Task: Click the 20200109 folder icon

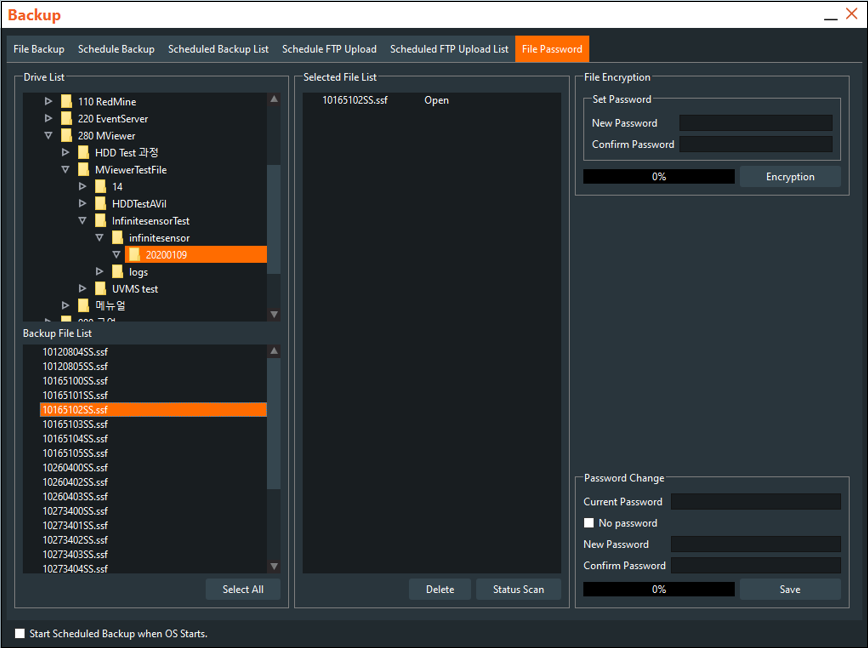Action: click(135, 255)
